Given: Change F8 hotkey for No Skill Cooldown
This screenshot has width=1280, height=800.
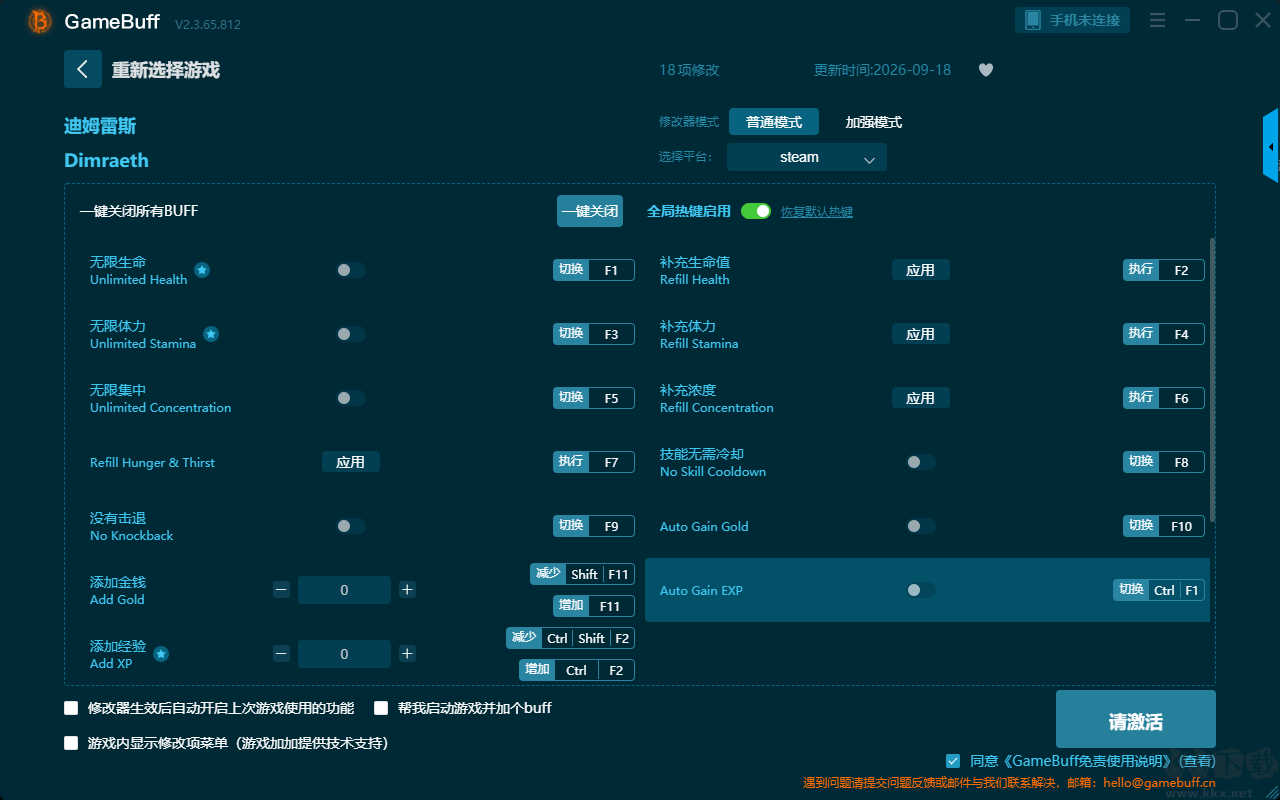Looking at the screenshot, I should (x=1181, y=462).
